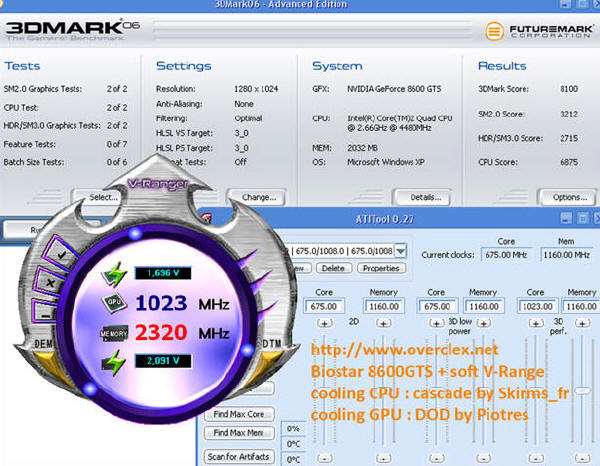Click the 3D perf Core field showing 1023.00
The height and width of the screenshot is (466, 600).
point(536,306)
